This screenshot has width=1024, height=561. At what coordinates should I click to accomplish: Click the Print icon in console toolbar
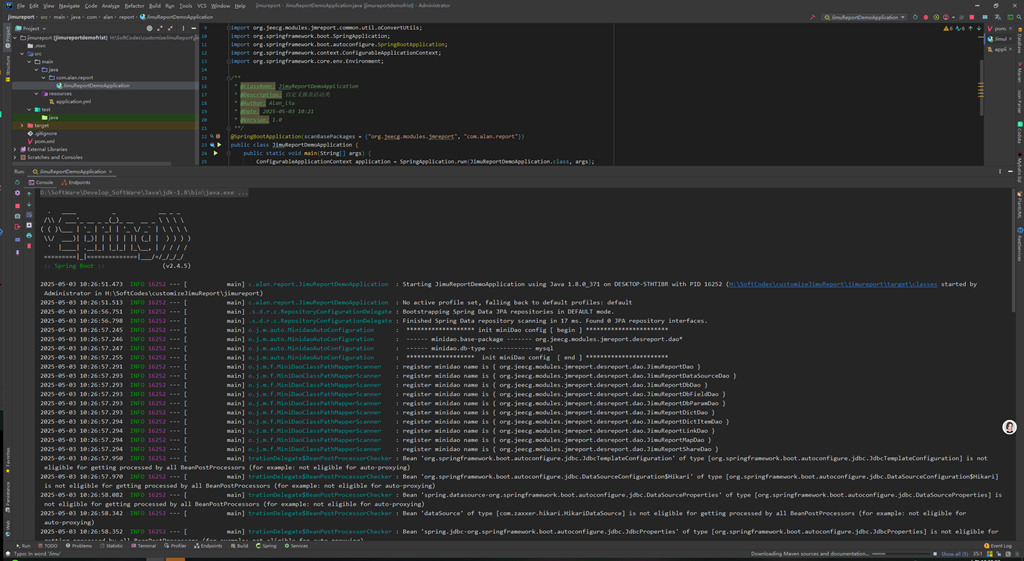(x=29, y=236)
